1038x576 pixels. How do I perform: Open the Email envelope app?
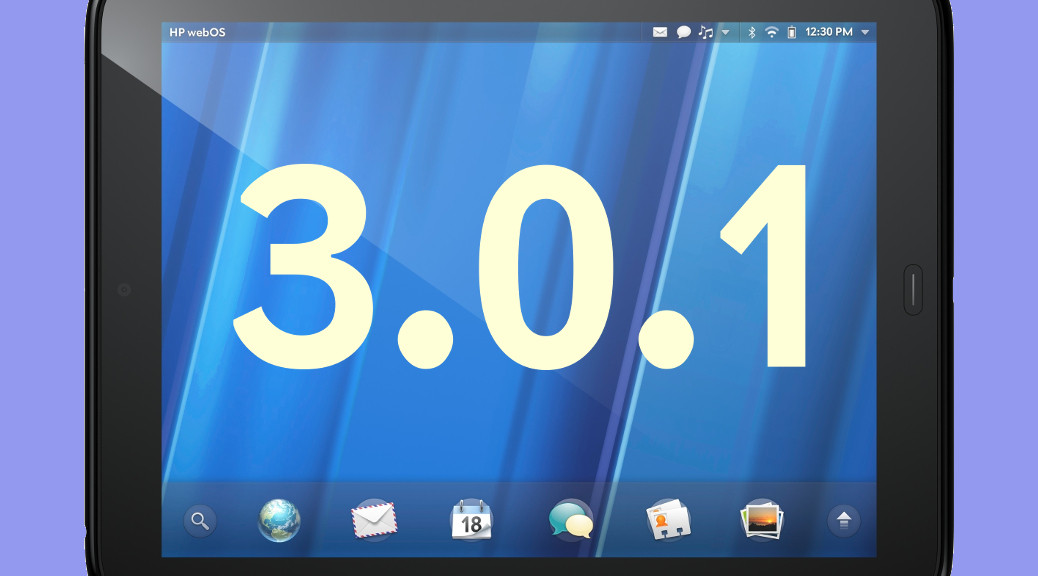374,520
